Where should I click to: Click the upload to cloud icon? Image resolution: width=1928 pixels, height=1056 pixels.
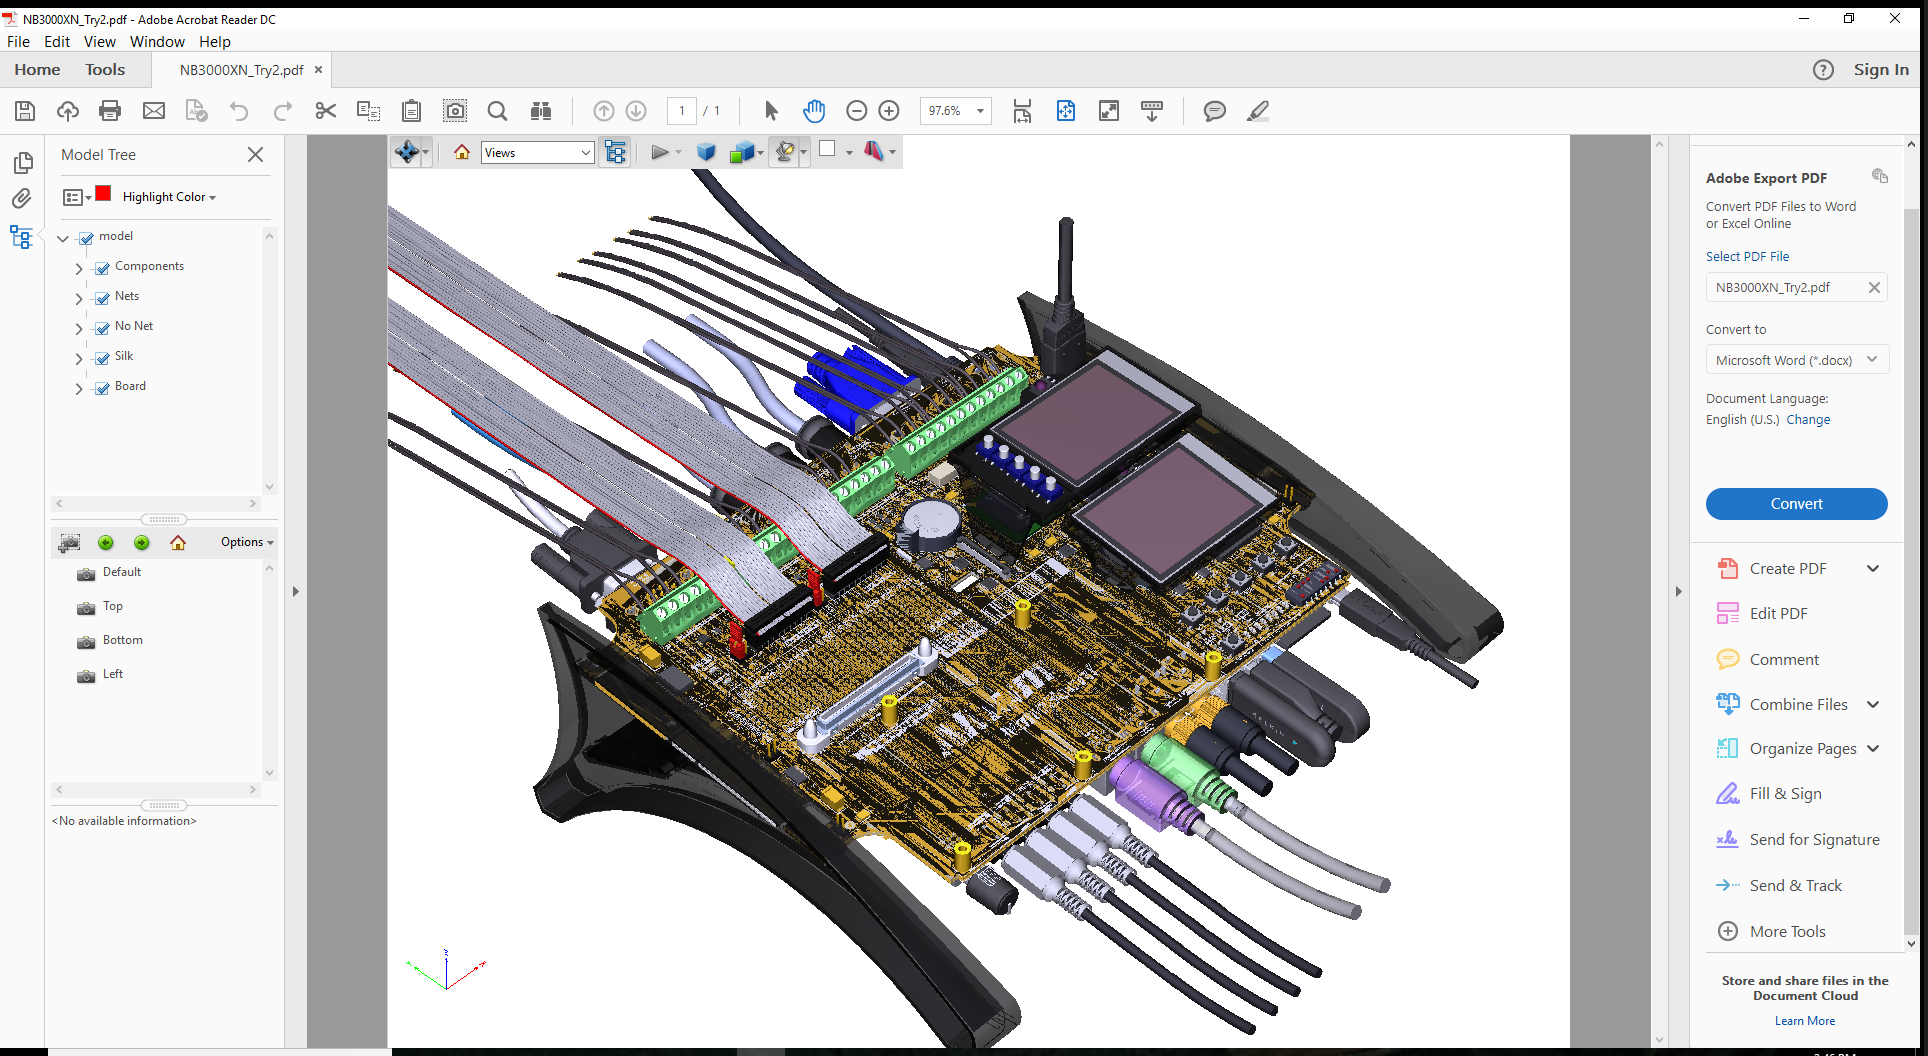tap(68, 111)
